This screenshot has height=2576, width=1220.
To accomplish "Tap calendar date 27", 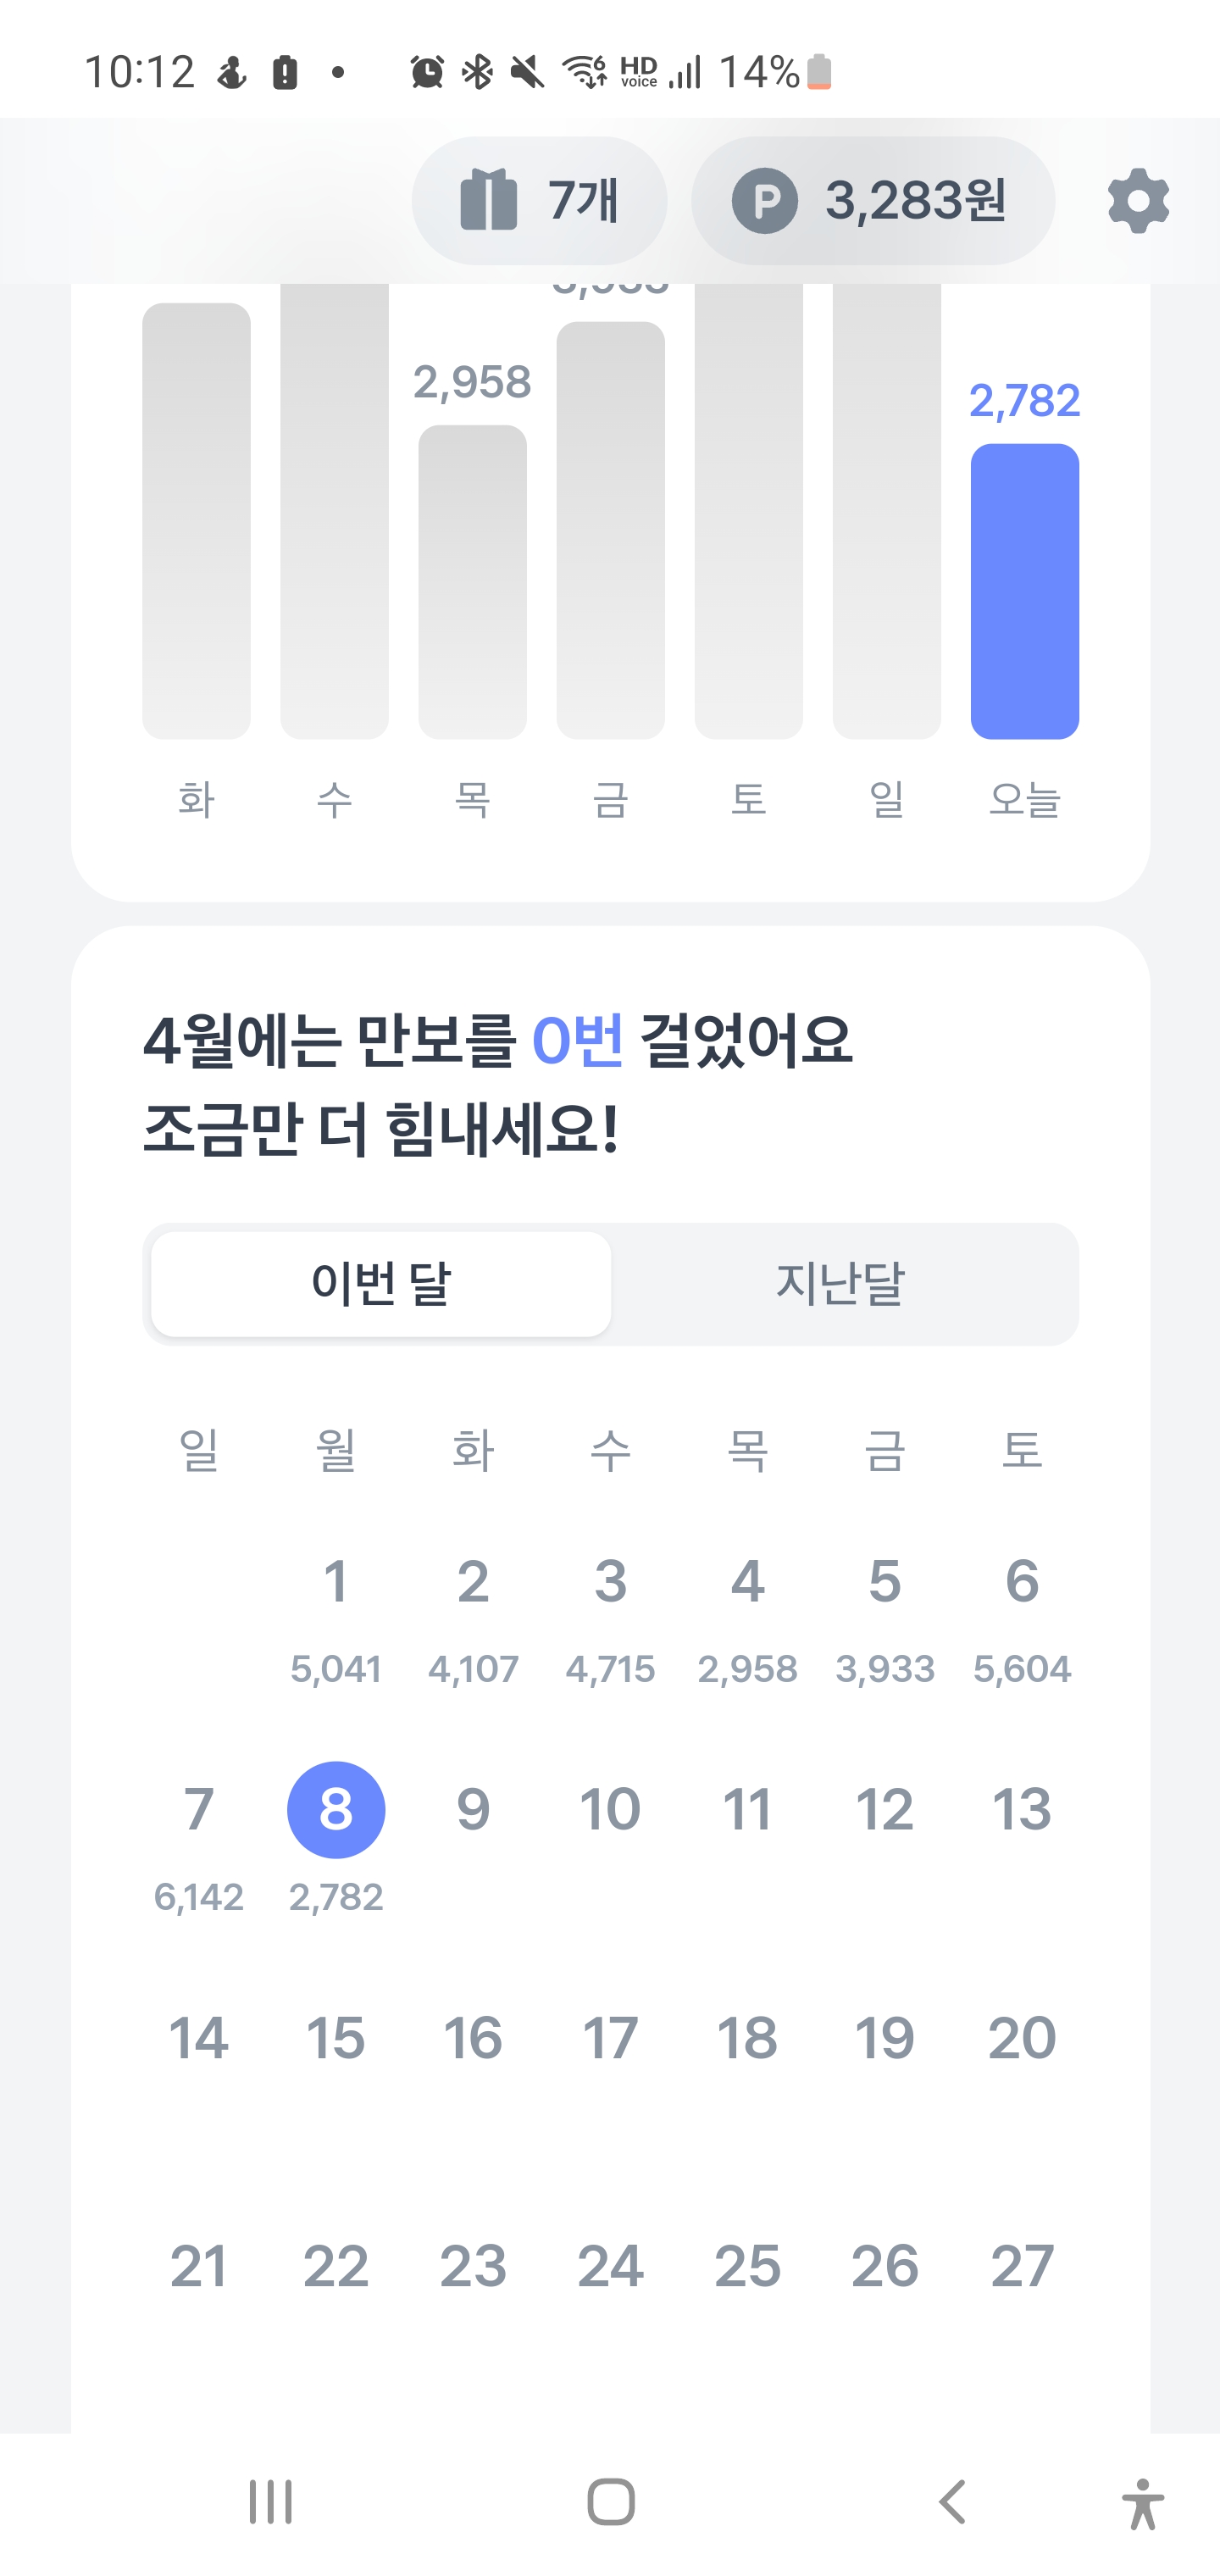I will pyautogui.click(x=1021, y=2266).
